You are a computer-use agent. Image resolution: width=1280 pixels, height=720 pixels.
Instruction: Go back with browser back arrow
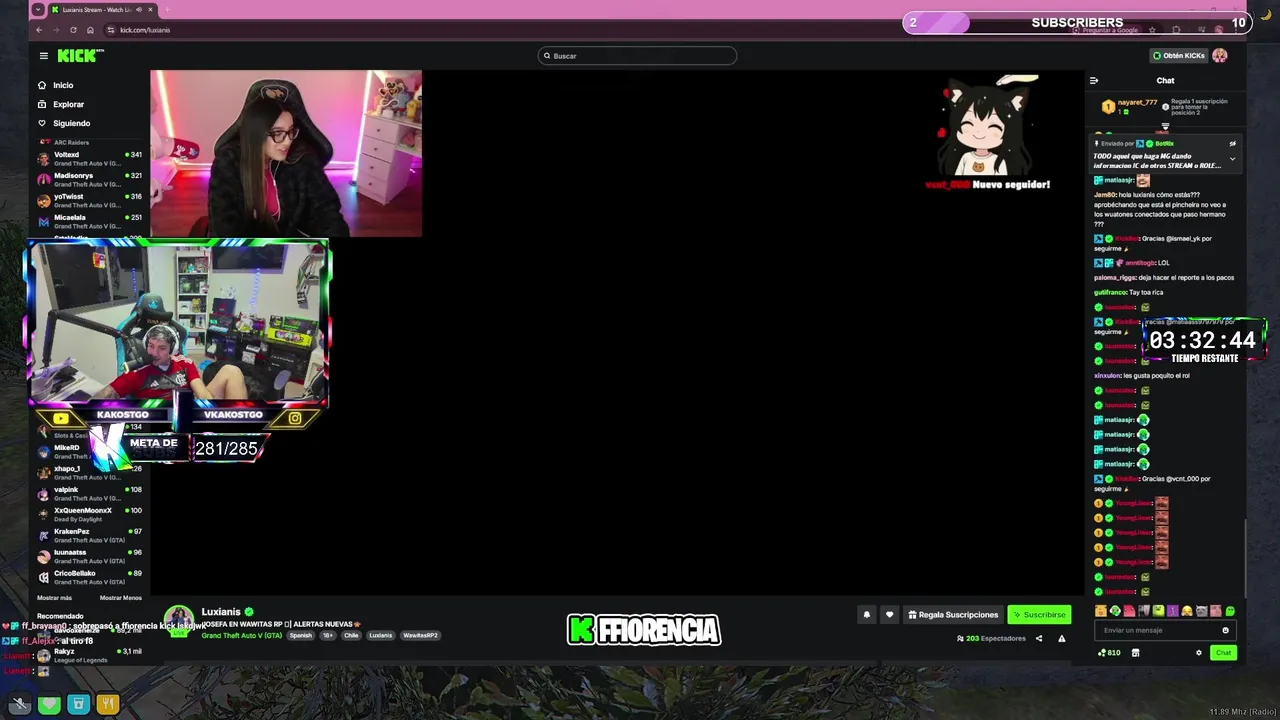(39, 30)
